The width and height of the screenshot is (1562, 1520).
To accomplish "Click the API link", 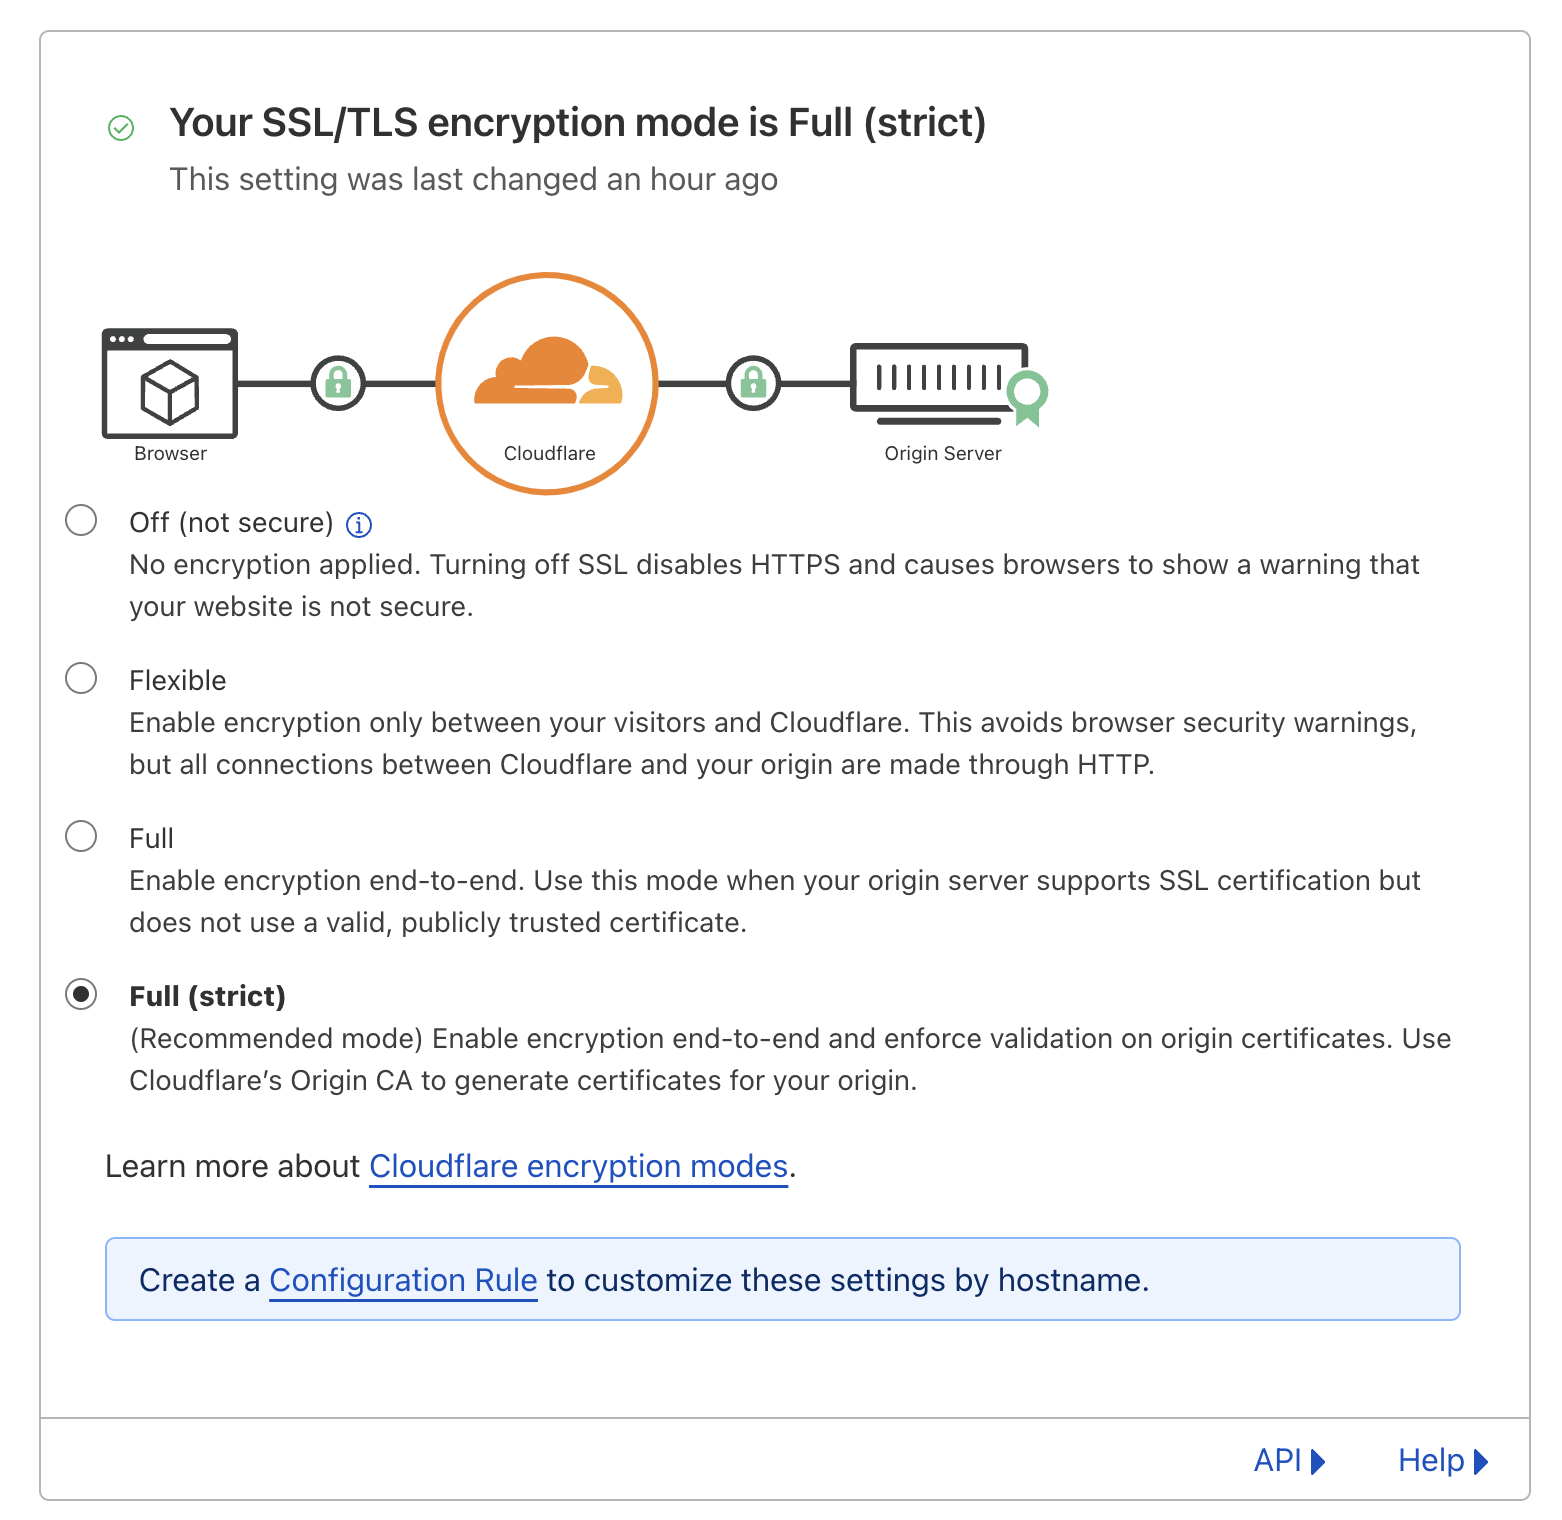I will coord(1279,1461).
